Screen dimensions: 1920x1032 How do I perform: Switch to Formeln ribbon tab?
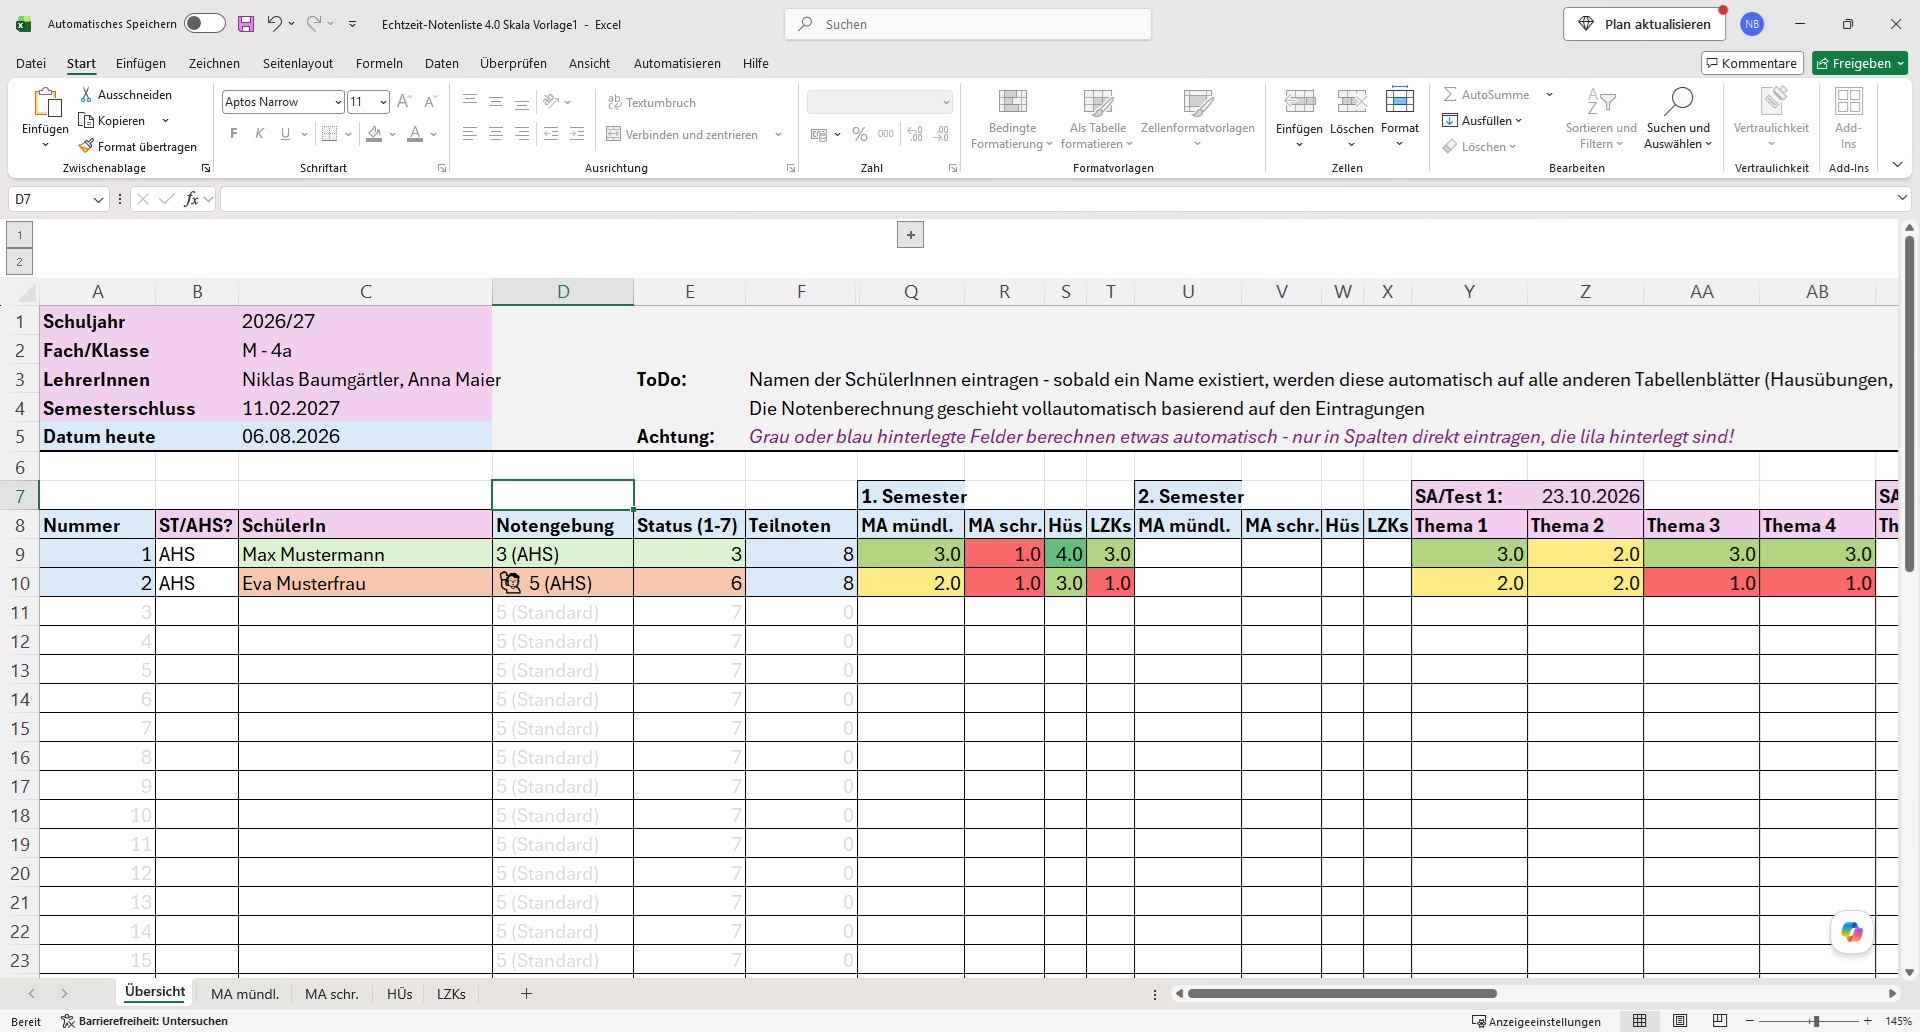coord(379,63)
